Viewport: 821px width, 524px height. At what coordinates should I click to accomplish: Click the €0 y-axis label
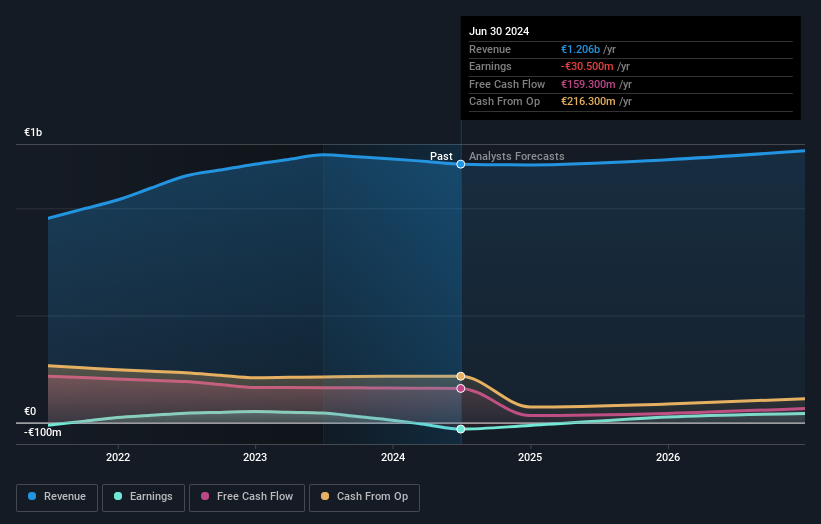point(30,411)
